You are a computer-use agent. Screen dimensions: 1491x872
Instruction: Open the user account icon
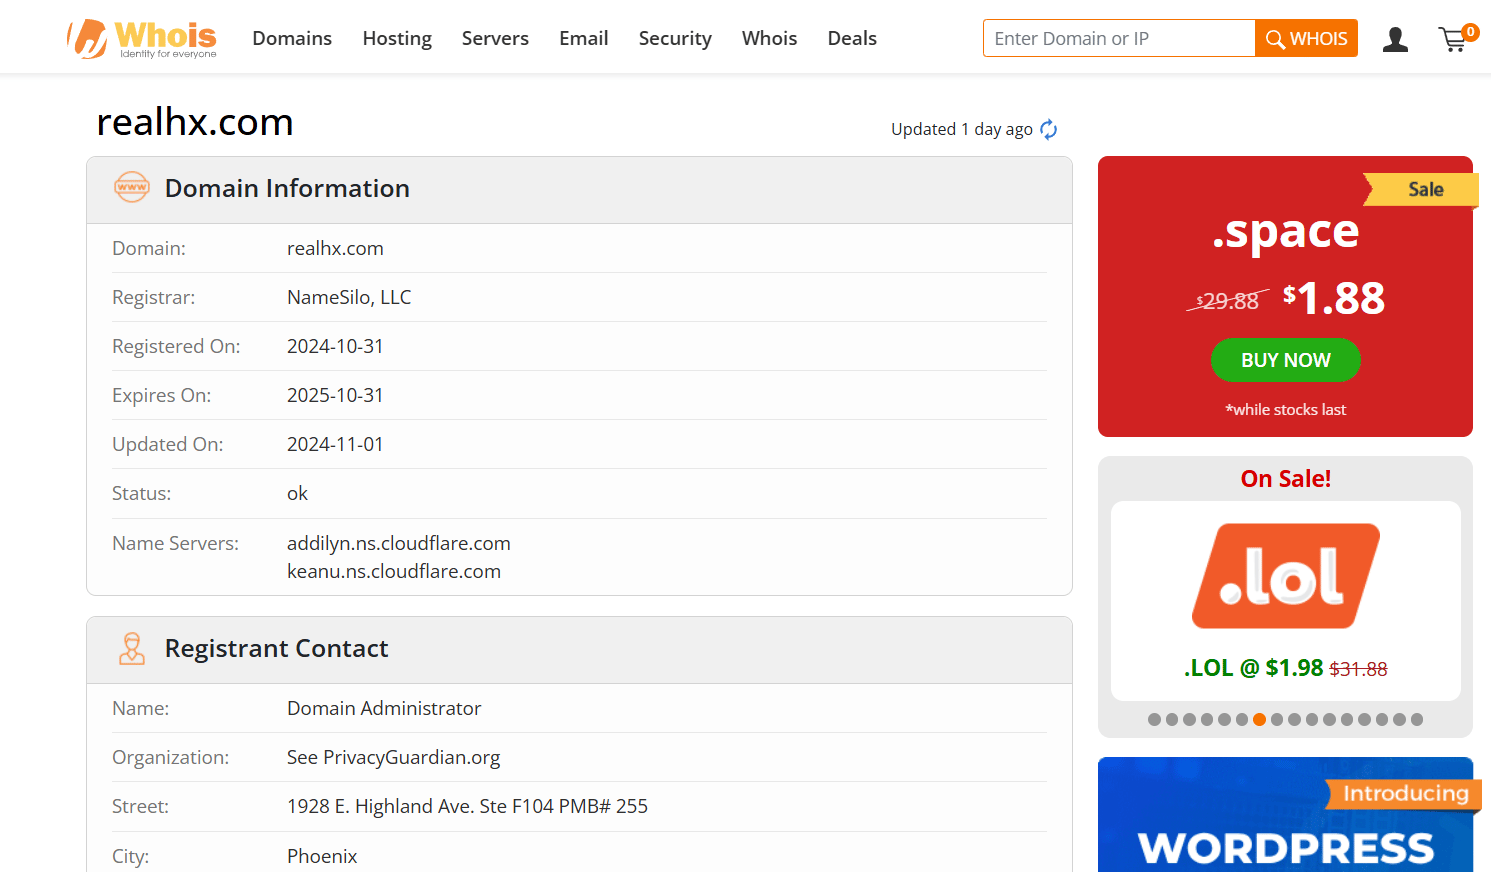point(1395,39)
